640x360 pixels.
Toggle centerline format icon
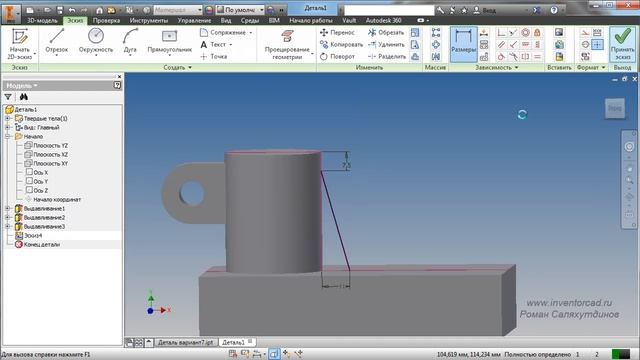[x=585, y=44]
